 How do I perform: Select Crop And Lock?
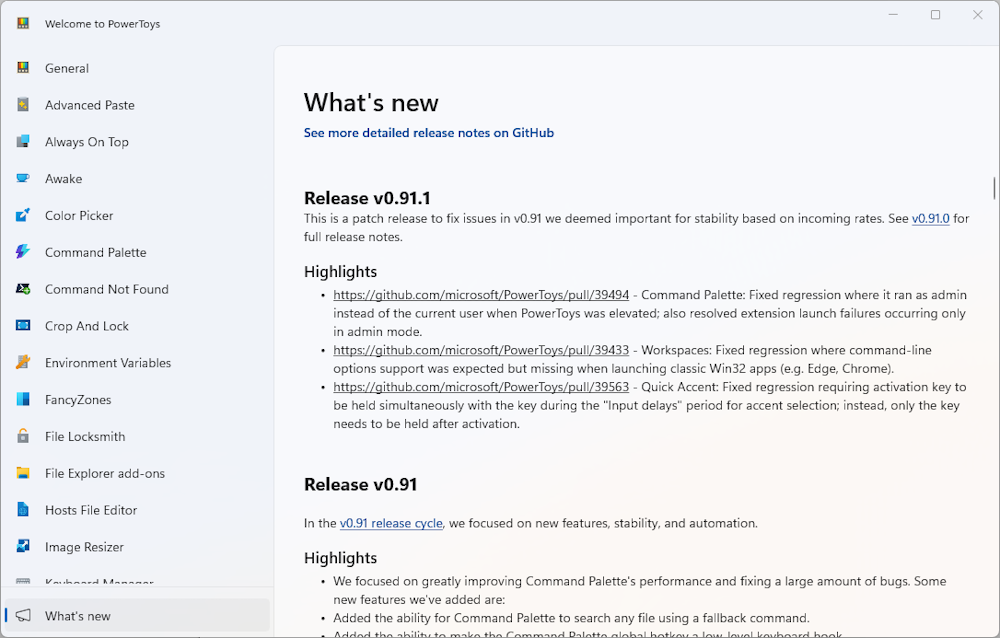pos(137,326)
